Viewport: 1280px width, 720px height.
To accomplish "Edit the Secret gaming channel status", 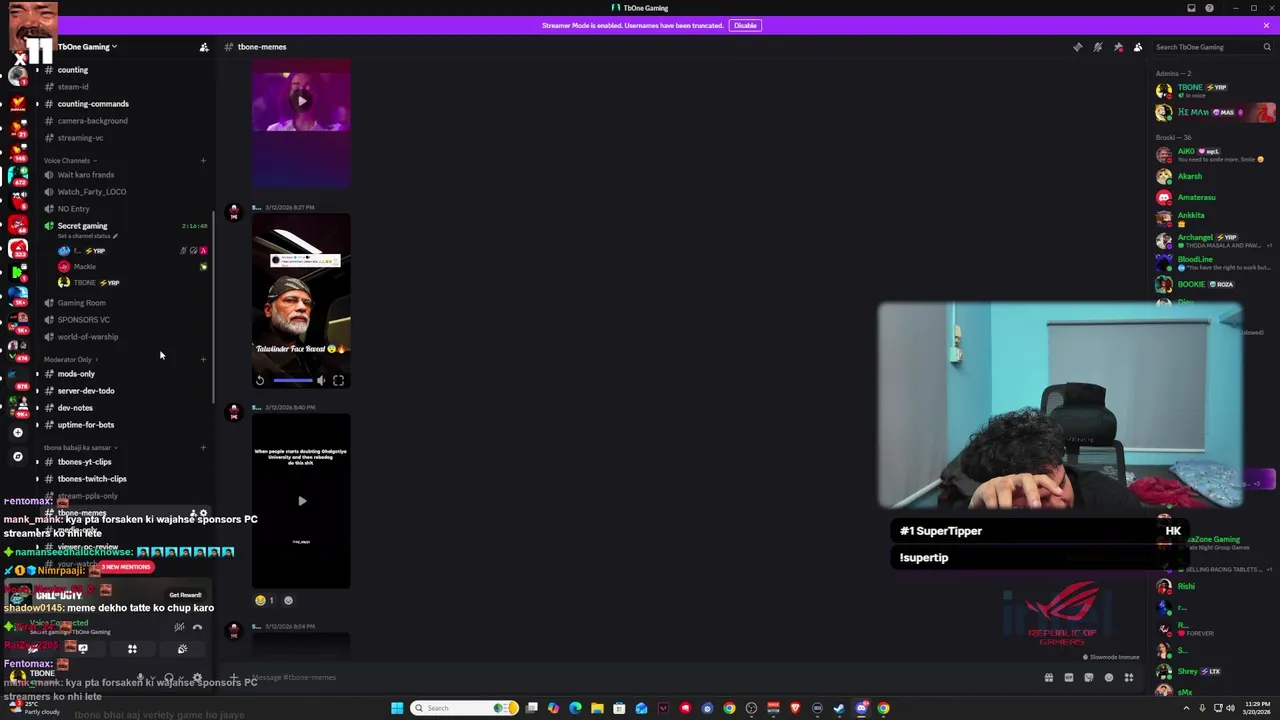I will tap(88, 236).
